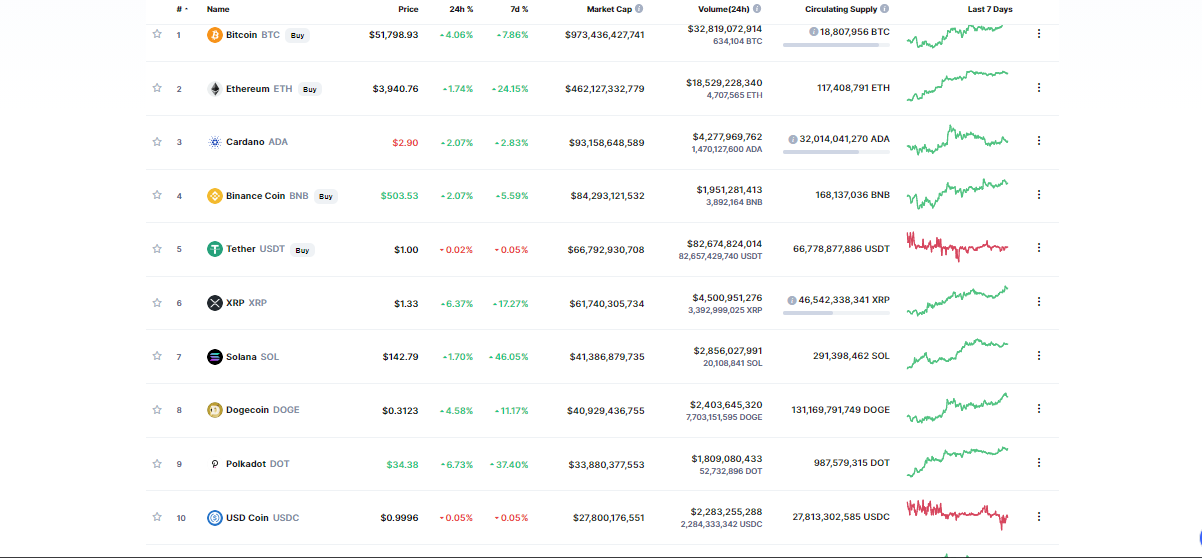Click Polkadot price $34.38
This screenshot has width=1202, height=558.
402,464
